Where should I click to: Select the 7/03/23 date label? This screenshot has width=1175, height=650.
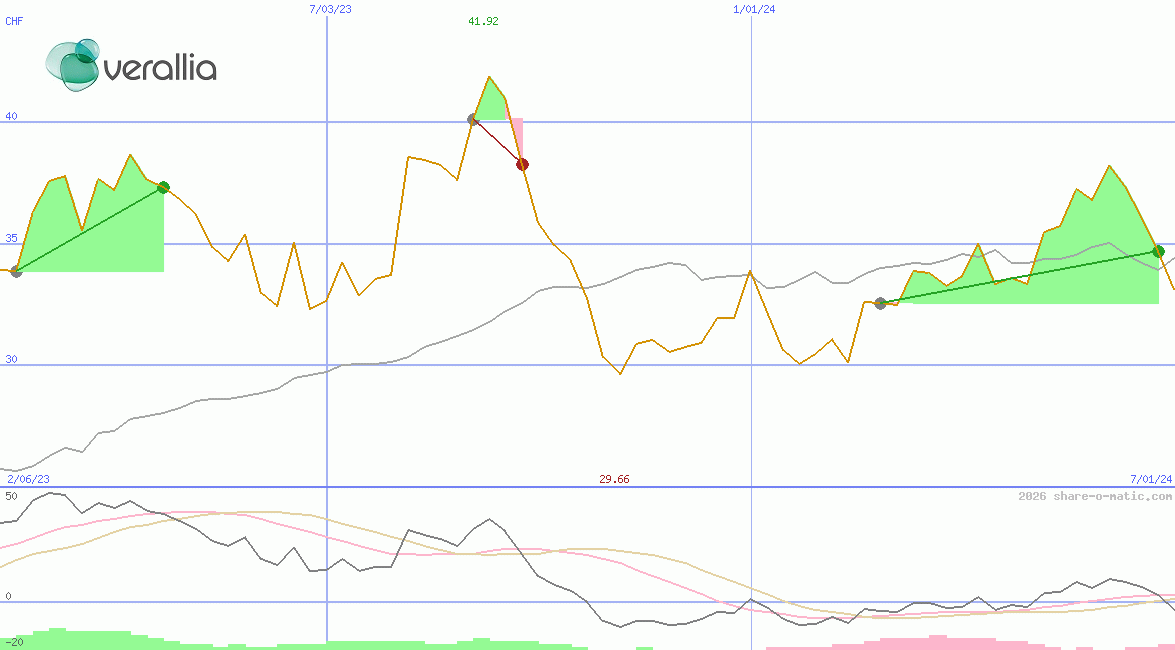[x=331, y=8]
